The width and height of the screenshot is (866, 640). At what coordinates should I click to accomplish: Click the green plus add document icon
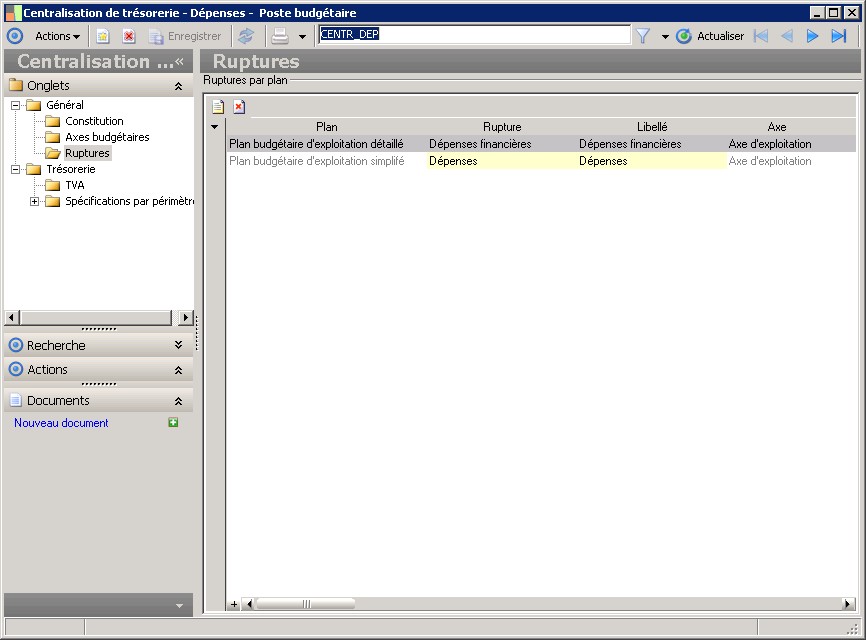click(173, 422)
